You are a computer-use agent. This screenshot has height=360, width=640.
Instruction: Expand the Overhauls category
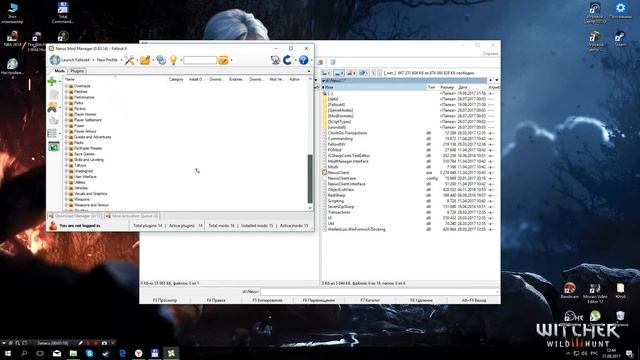tap(66, 86)
